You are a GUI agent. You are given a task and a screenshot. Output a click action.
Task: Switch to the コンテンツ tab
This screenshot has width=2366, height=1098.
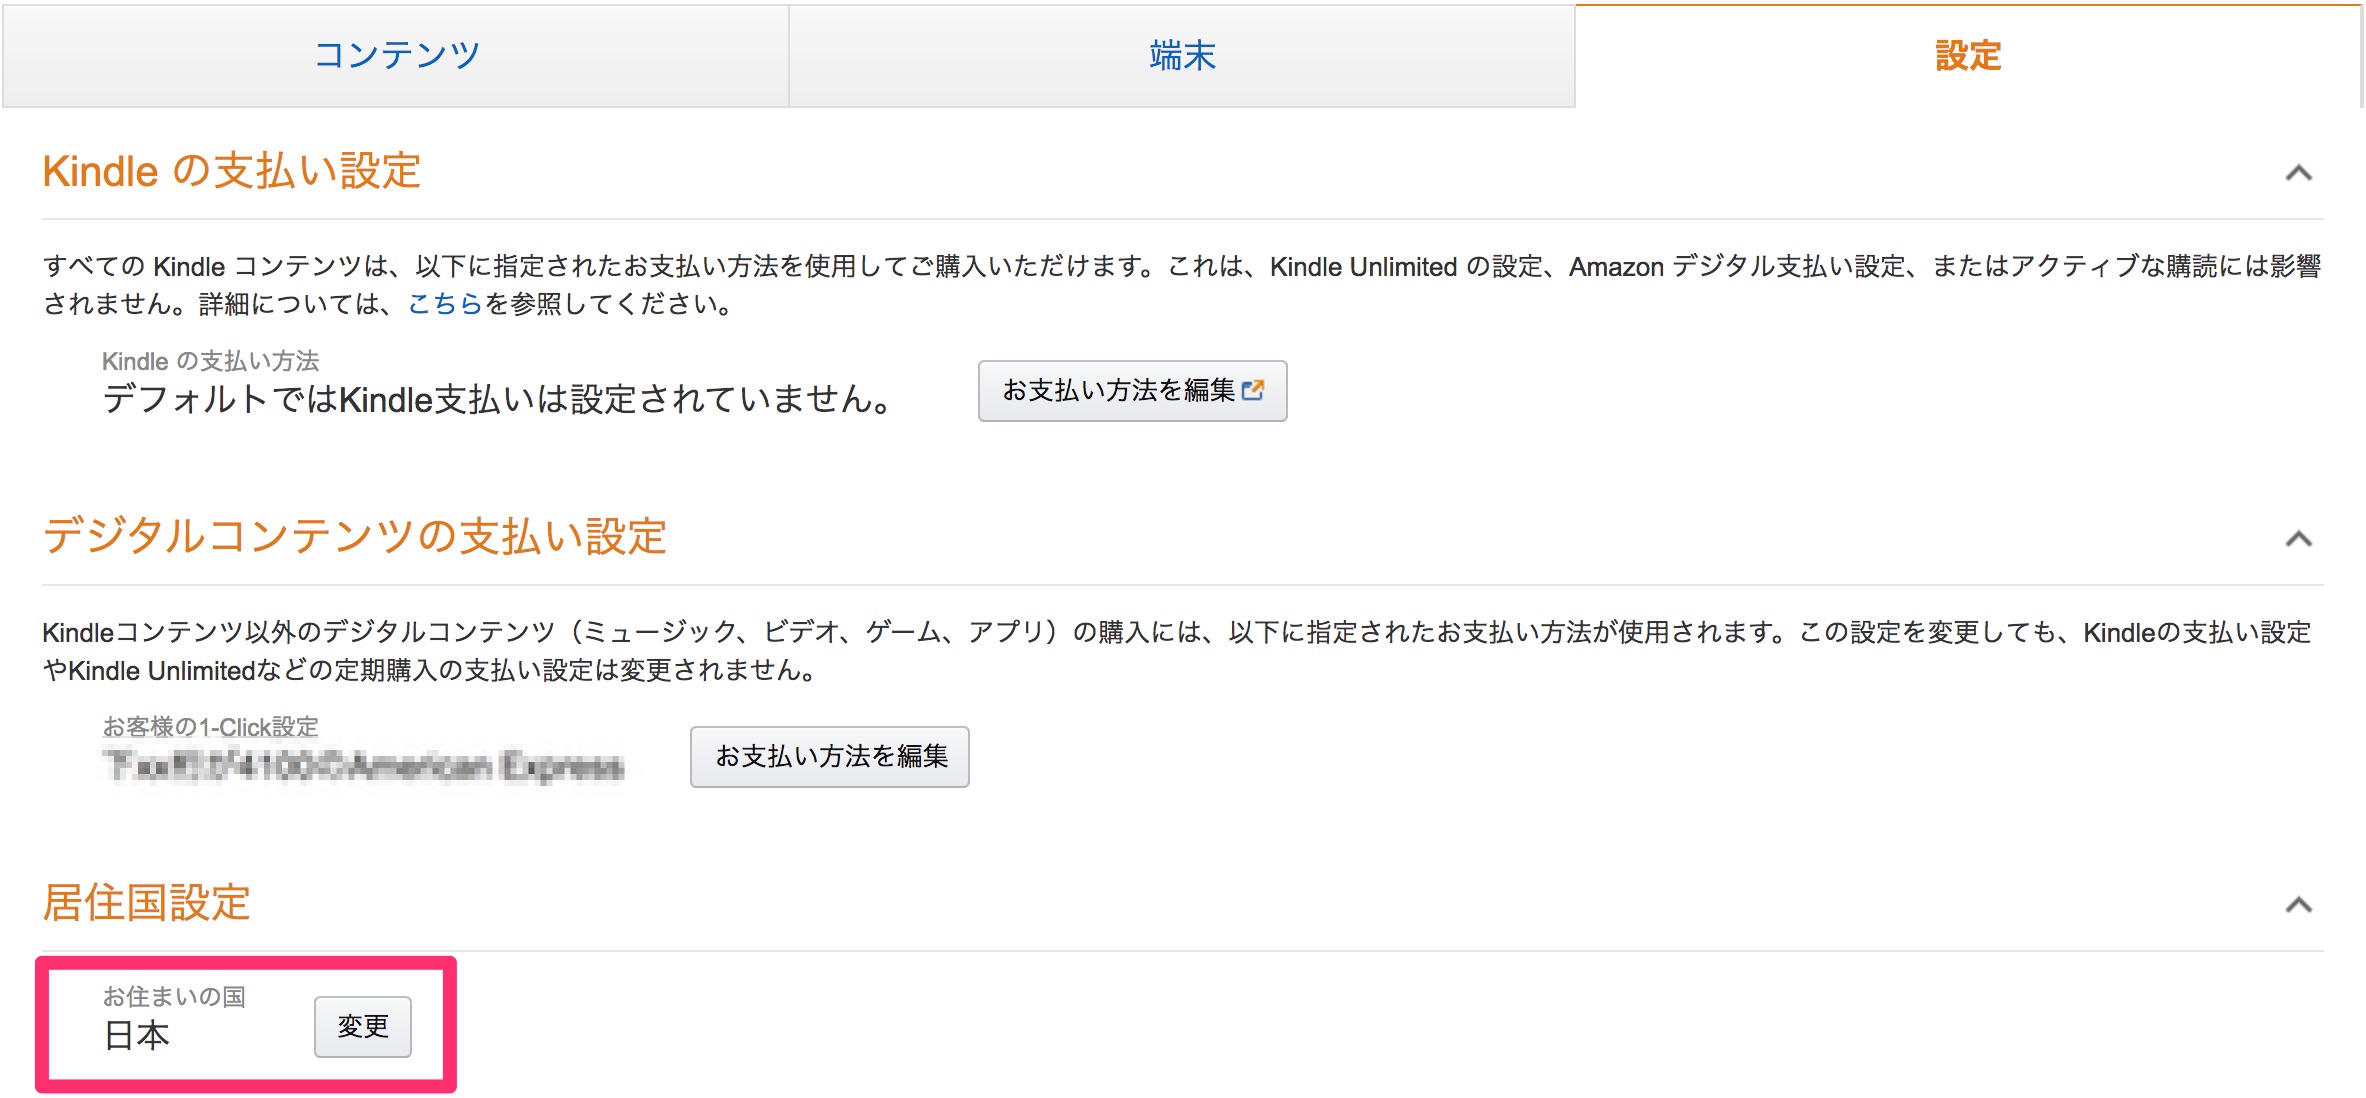396,56
